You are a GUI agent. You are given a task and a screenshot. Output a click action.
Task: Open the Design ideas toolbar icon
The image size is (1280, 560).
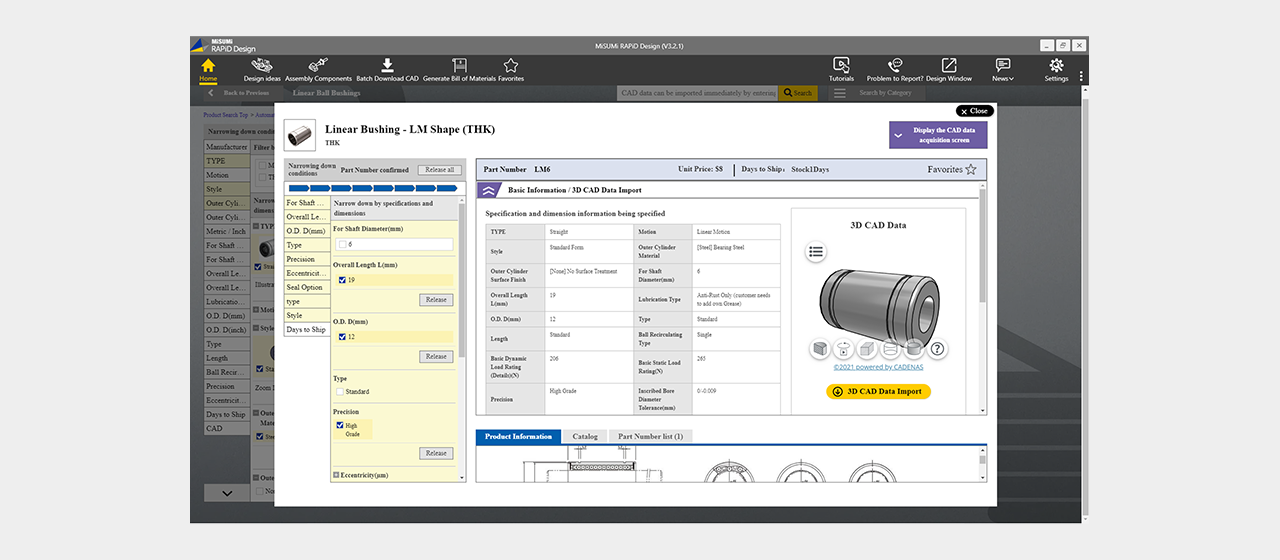(x=261, y=69)
